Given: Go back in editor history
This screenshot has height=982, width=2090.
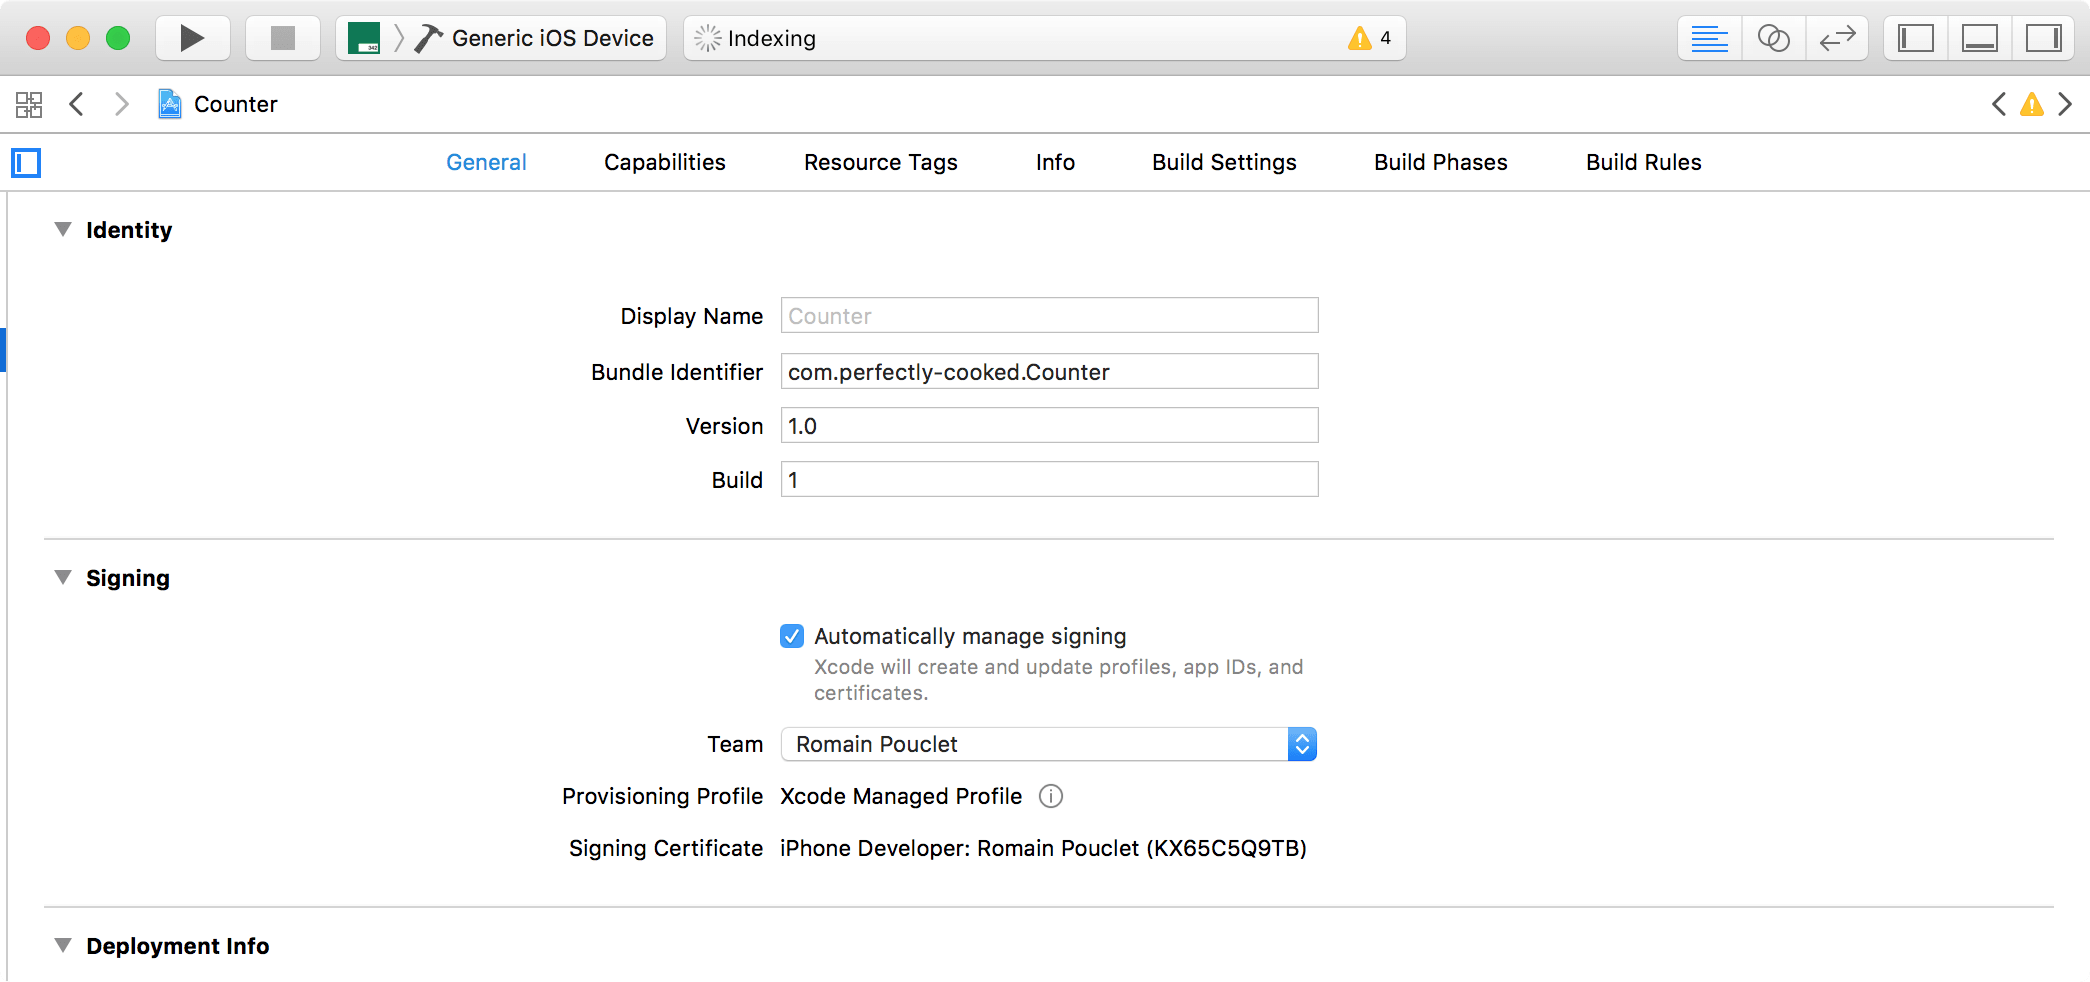Looking at the screenshot, I should click(76, 104).
